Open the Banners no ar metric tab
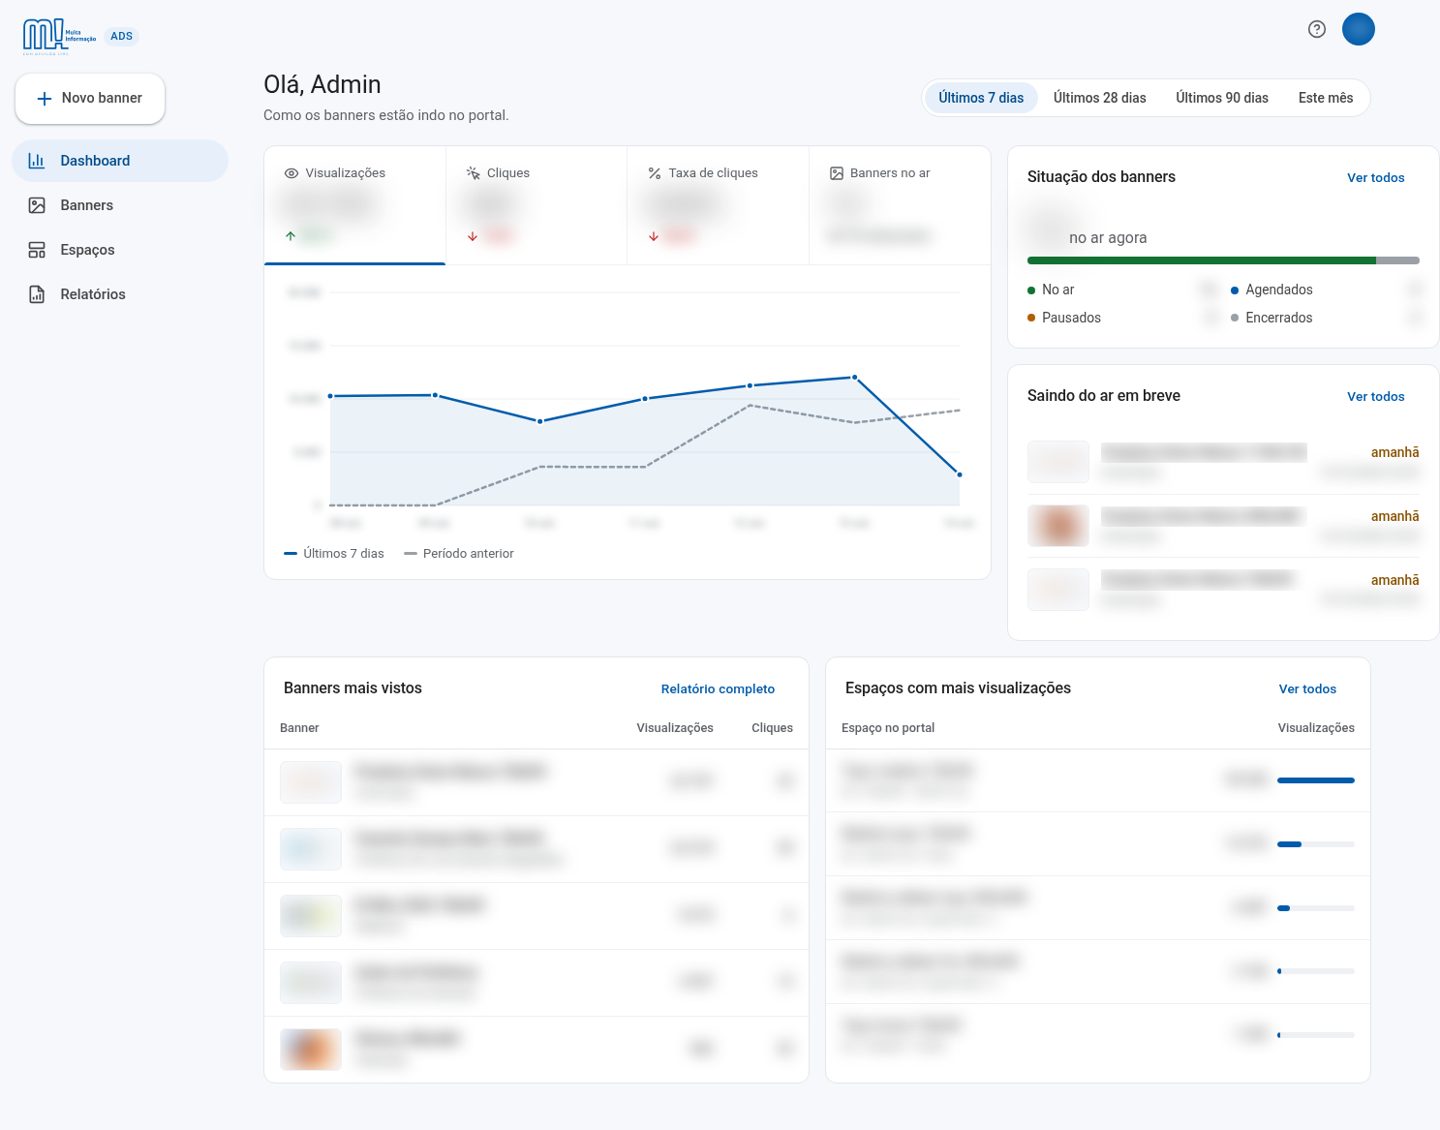 point(899,205)
